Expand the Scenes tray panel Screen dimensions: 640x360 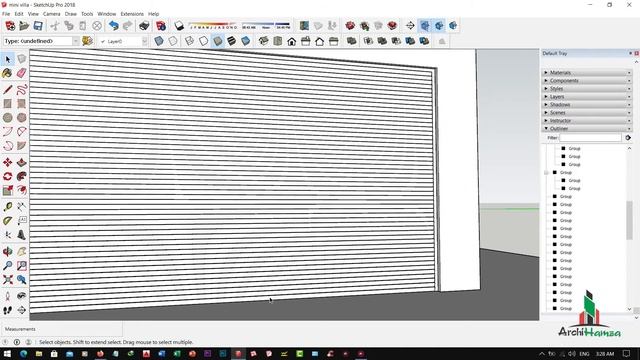(x=587, y=113)
